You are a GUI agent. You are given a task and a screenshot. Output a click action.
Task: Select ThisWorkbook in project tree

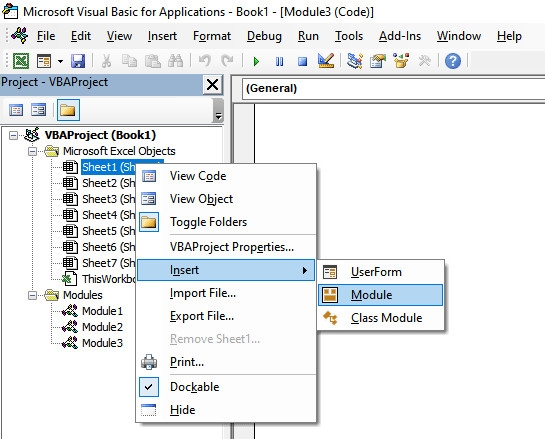(108, 279)
